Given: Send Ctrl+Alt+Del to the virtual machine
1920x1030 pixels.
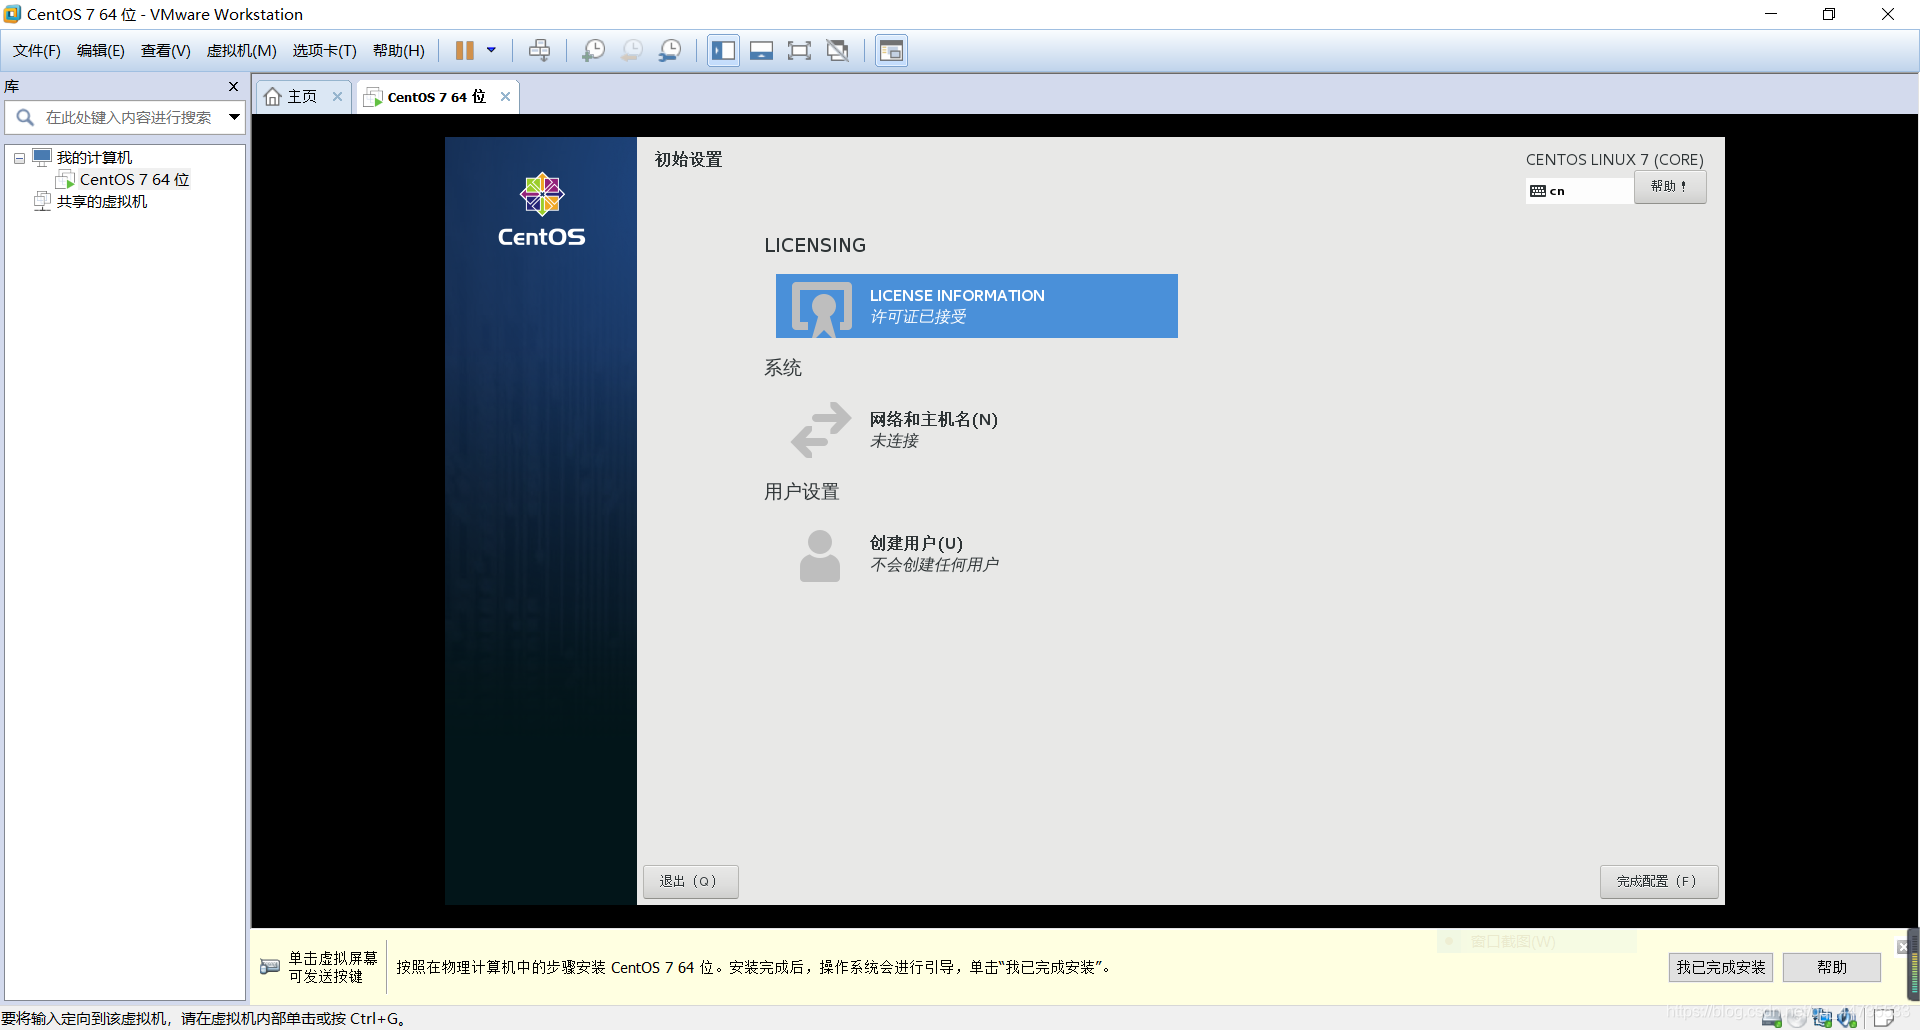Looking at the screenshot, I should [539, 50].
